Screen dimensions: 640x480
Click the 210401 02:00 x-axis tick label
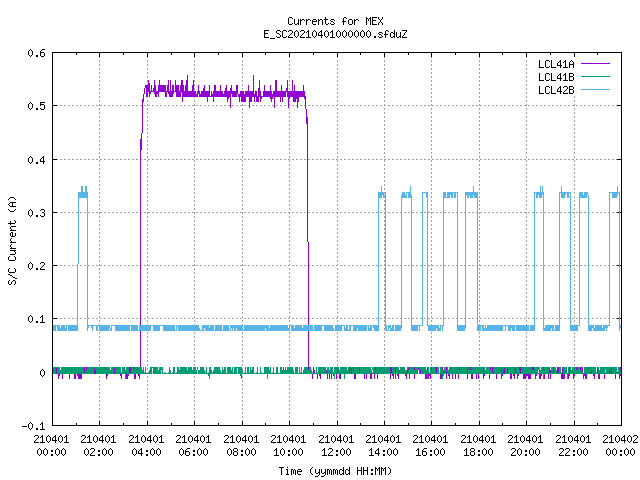(98, 446)
